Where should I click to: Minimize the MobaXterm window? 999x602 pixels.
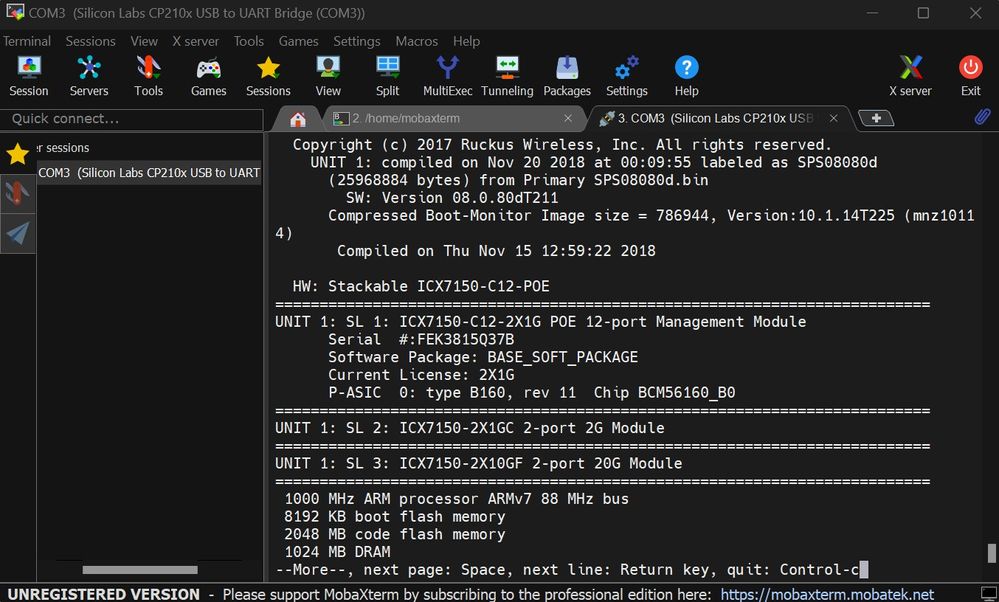[x=872, y=13]
